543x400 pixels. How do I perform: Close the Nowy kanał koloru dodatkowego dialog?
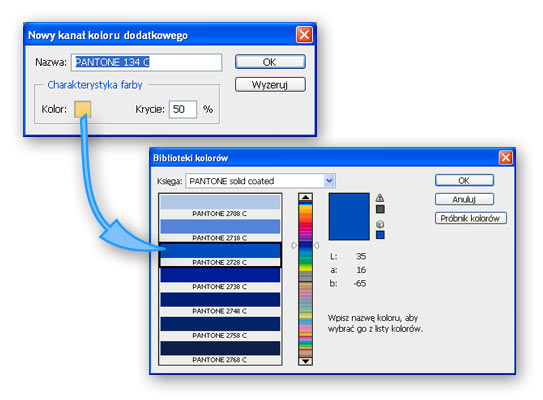point(304,35)
